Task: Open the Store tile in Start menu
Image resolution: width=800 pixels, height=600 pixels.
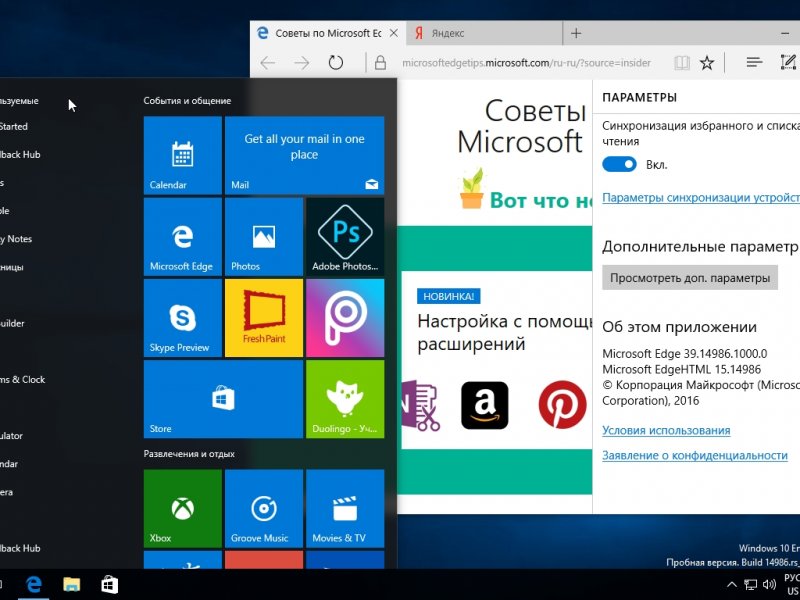Action: click(223, 399)
